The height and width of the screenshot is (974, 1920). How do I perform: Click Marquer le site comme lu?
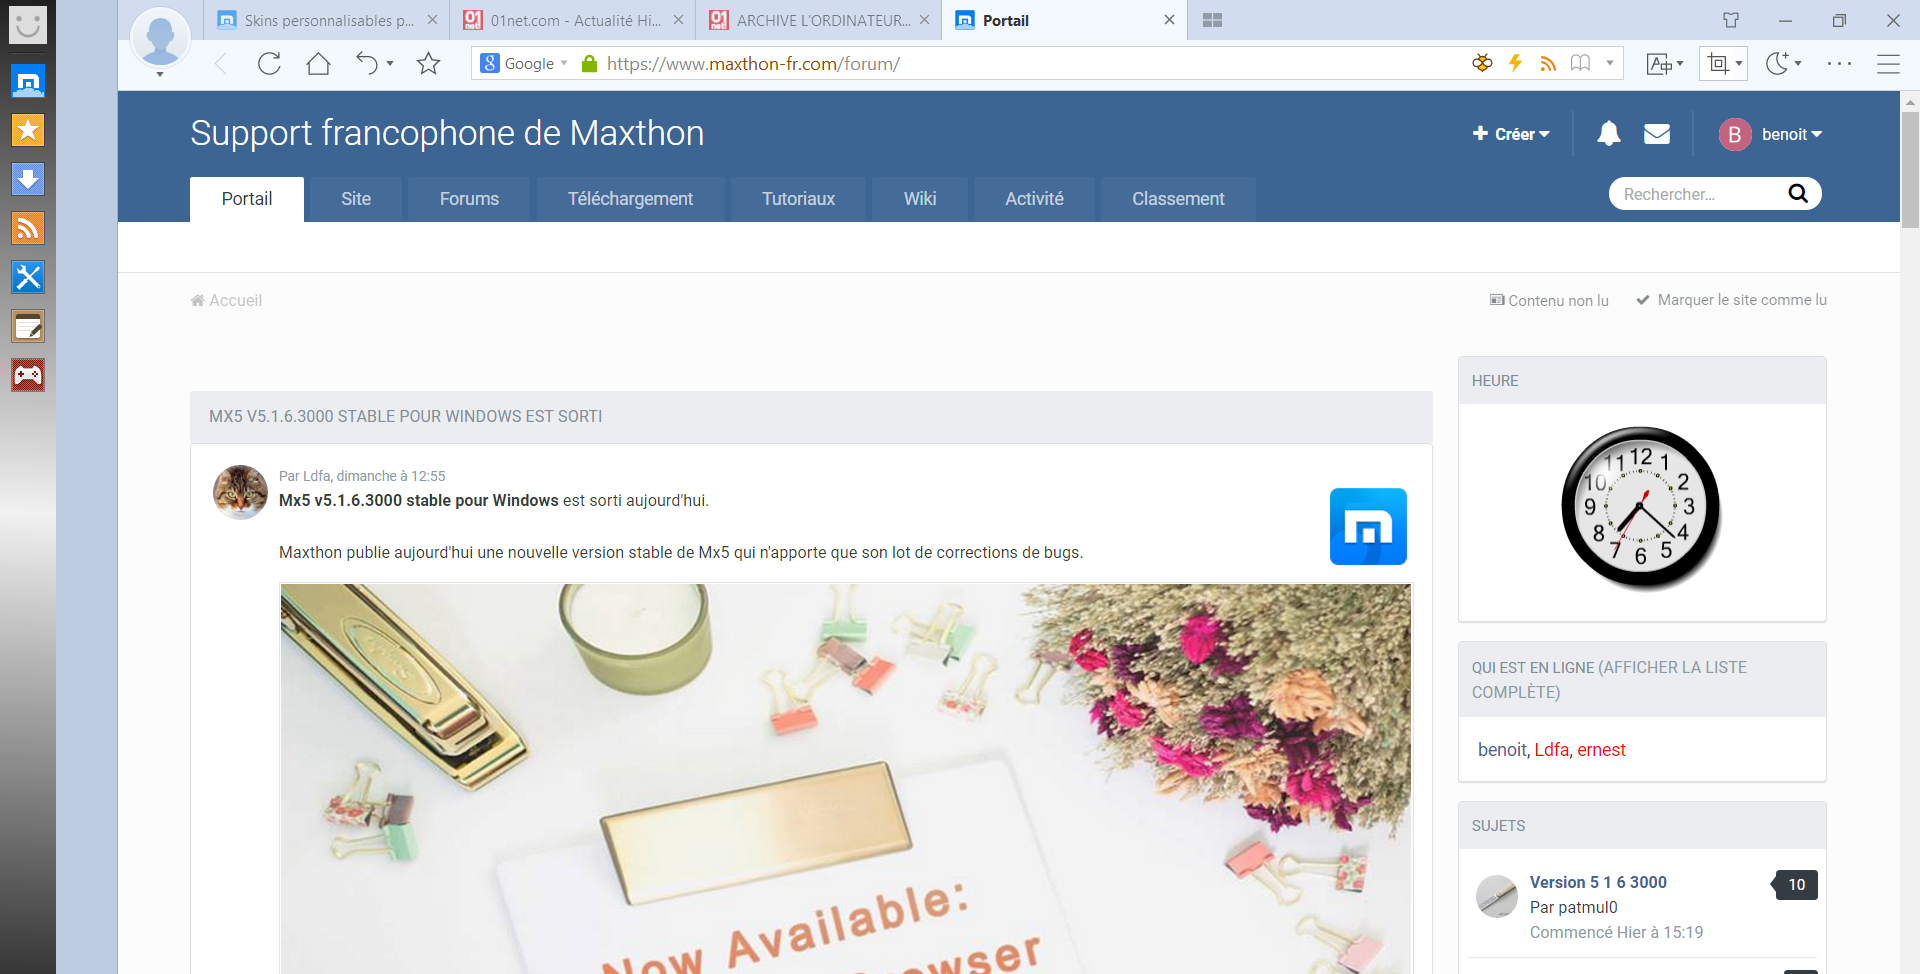[1731, 300]
